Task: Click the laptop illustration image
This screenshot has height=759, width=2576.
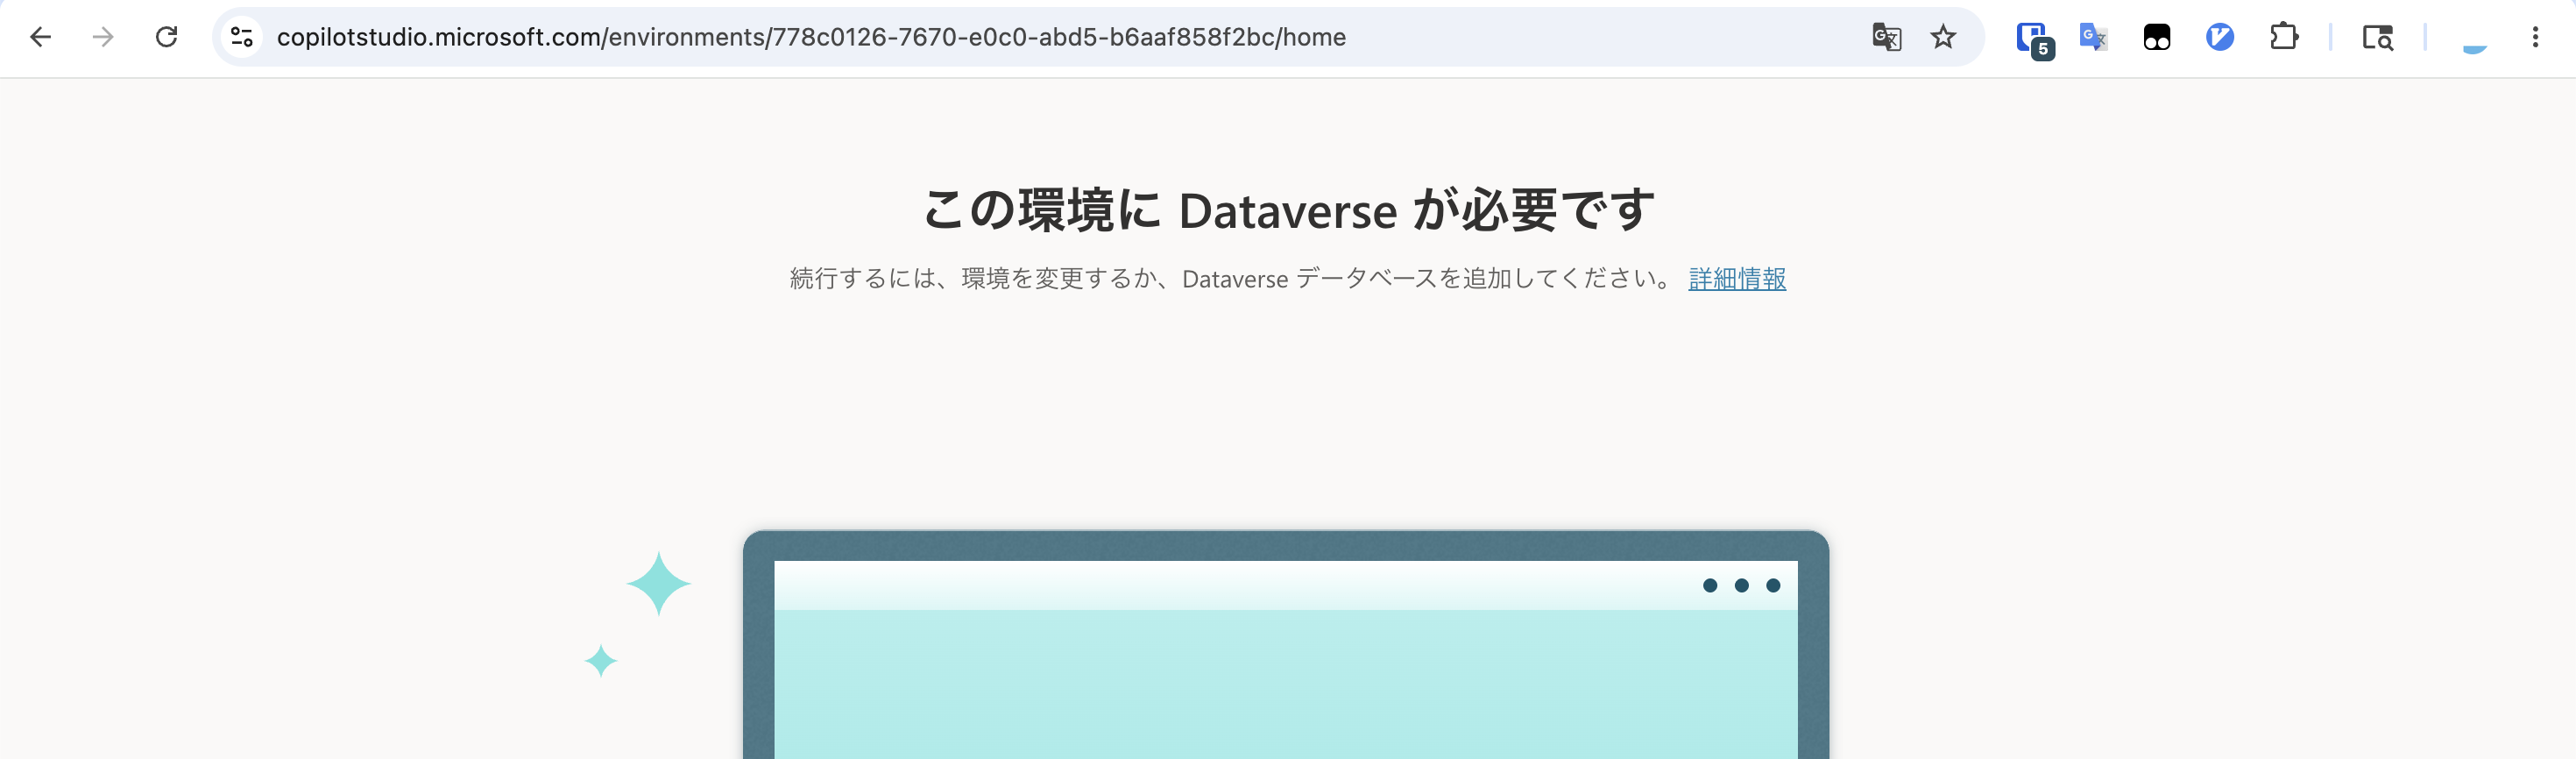Action: pos(1286,645)
